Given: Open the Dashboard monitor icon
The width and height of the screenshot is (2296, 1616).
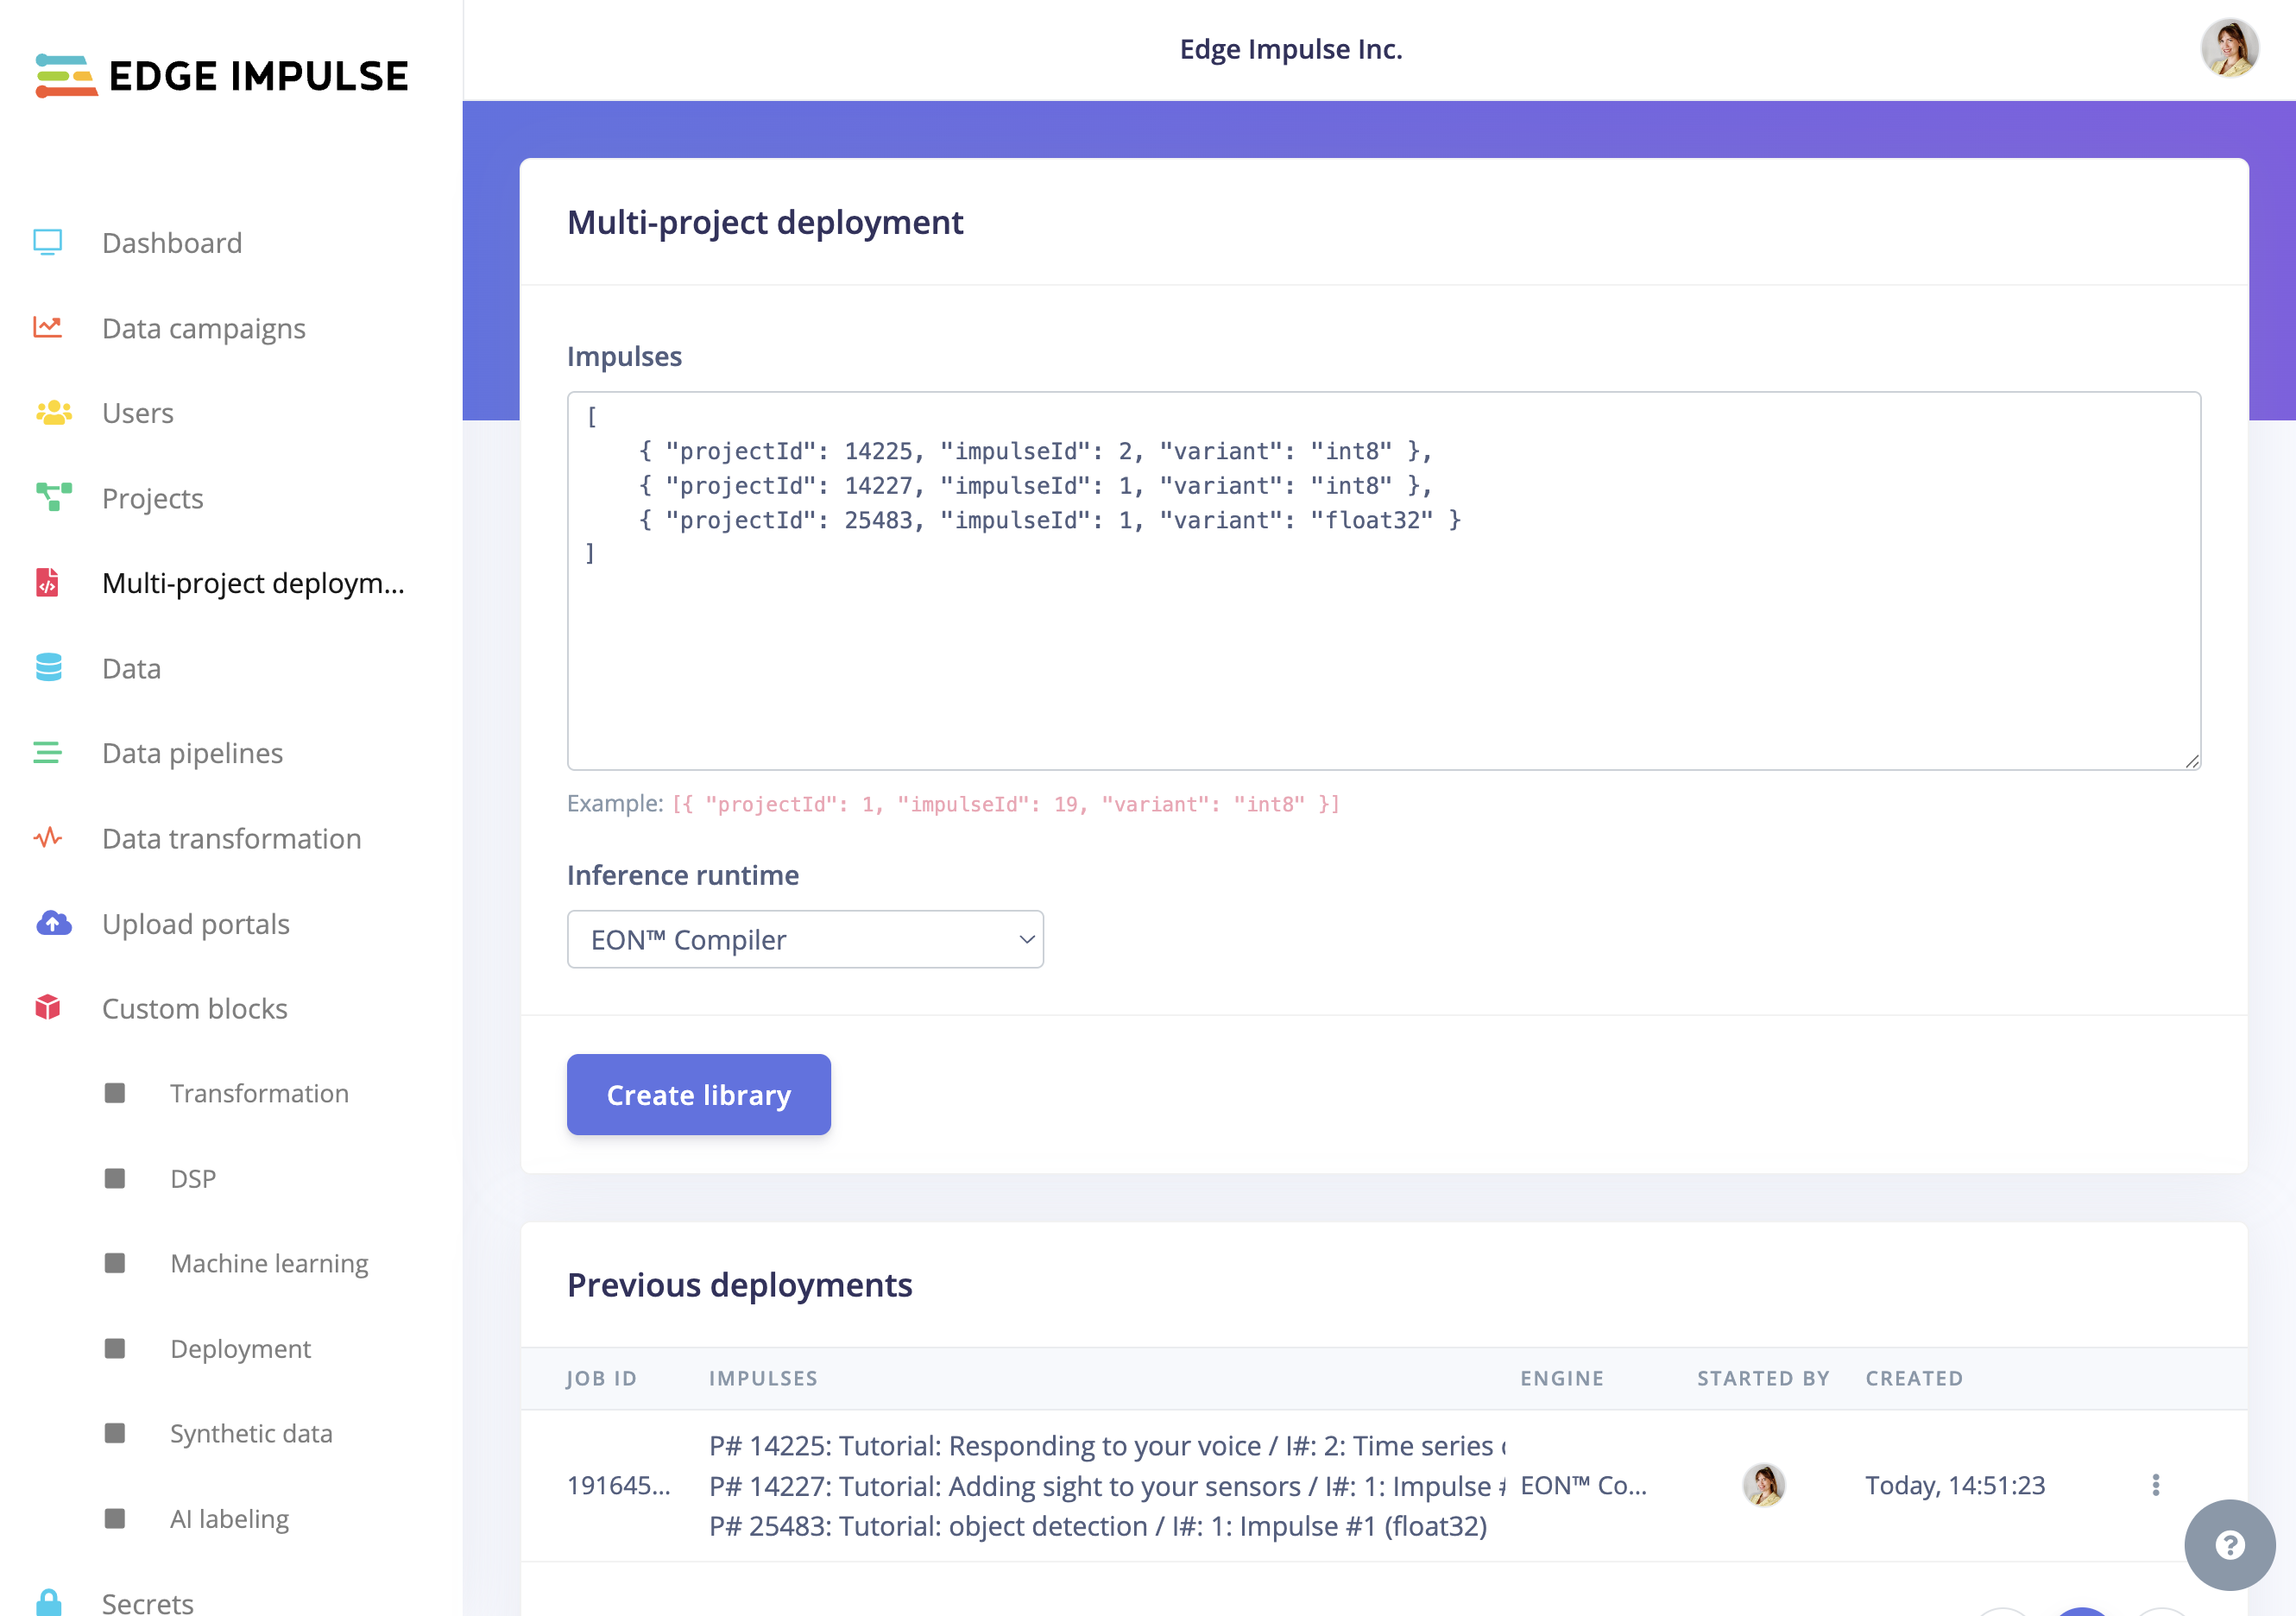Looking at the screenshot, I should (x=48, y=243).
